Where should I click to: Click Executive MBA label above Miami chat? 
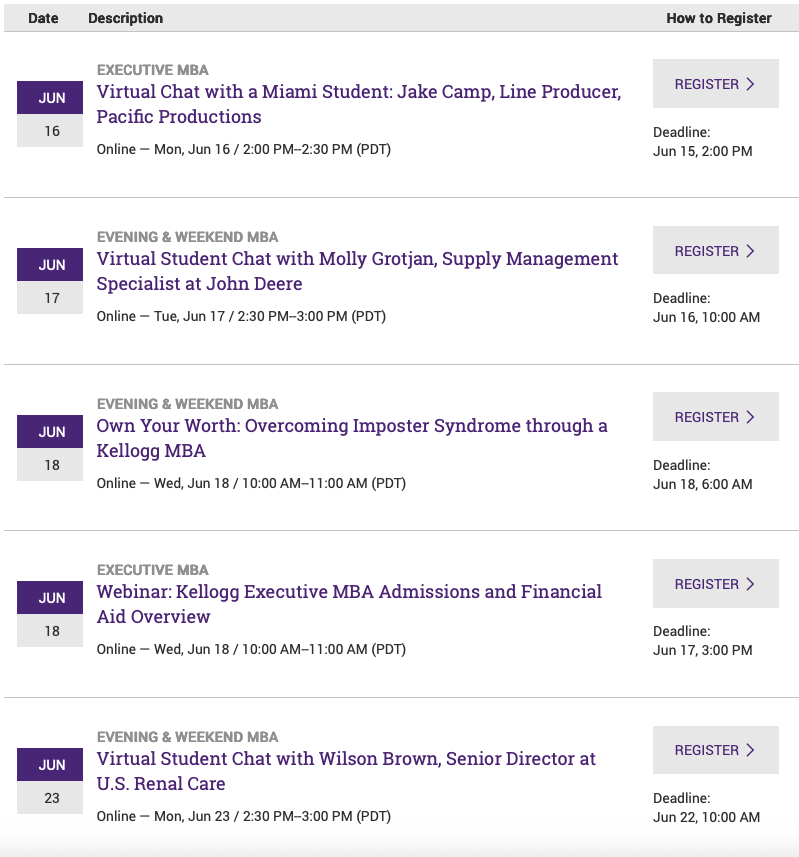(x=152, y=70)
